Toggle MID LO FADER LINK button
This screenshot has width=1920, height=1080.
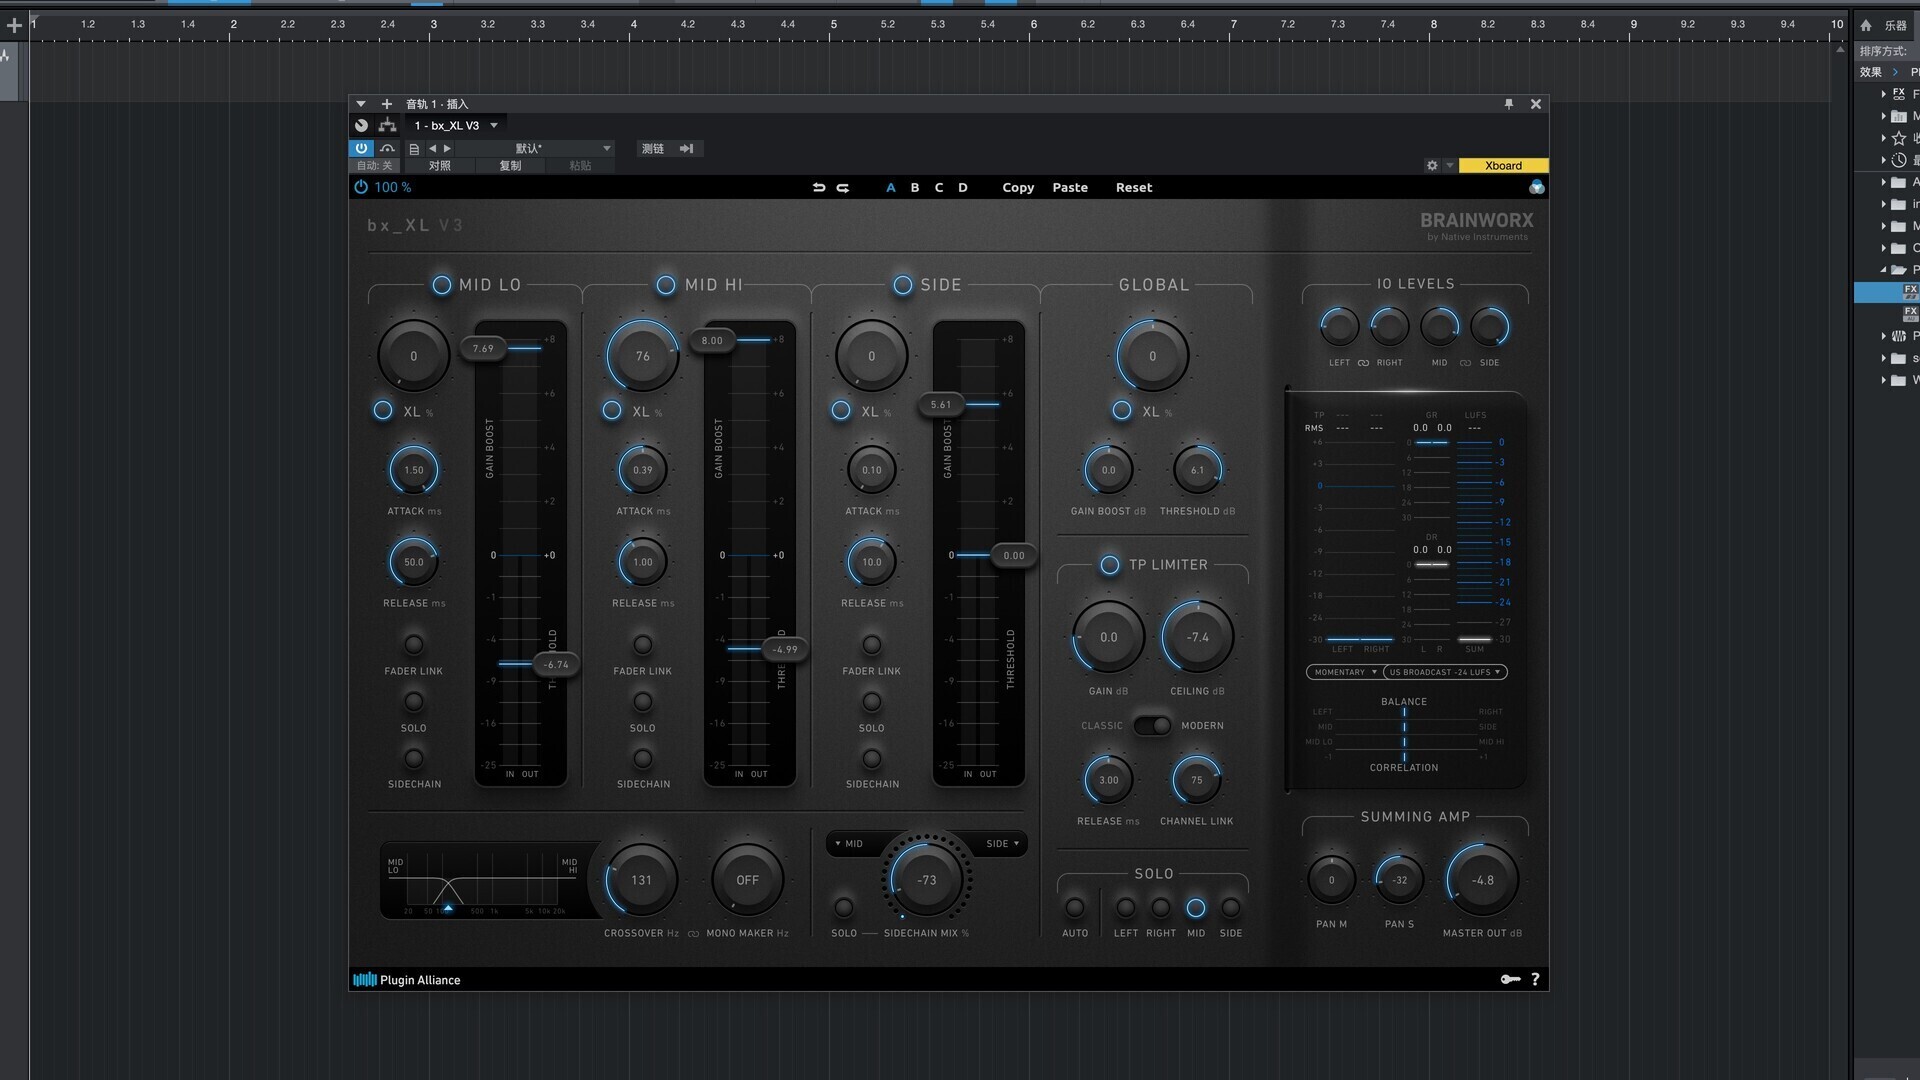tap(414, 644)
